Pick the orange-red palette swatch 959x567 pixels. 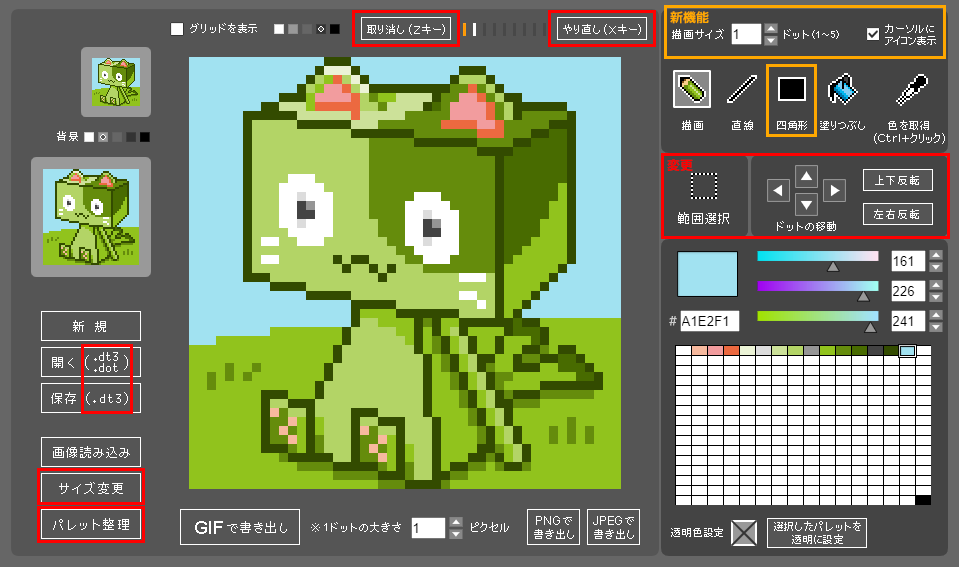tap(731, 350)
